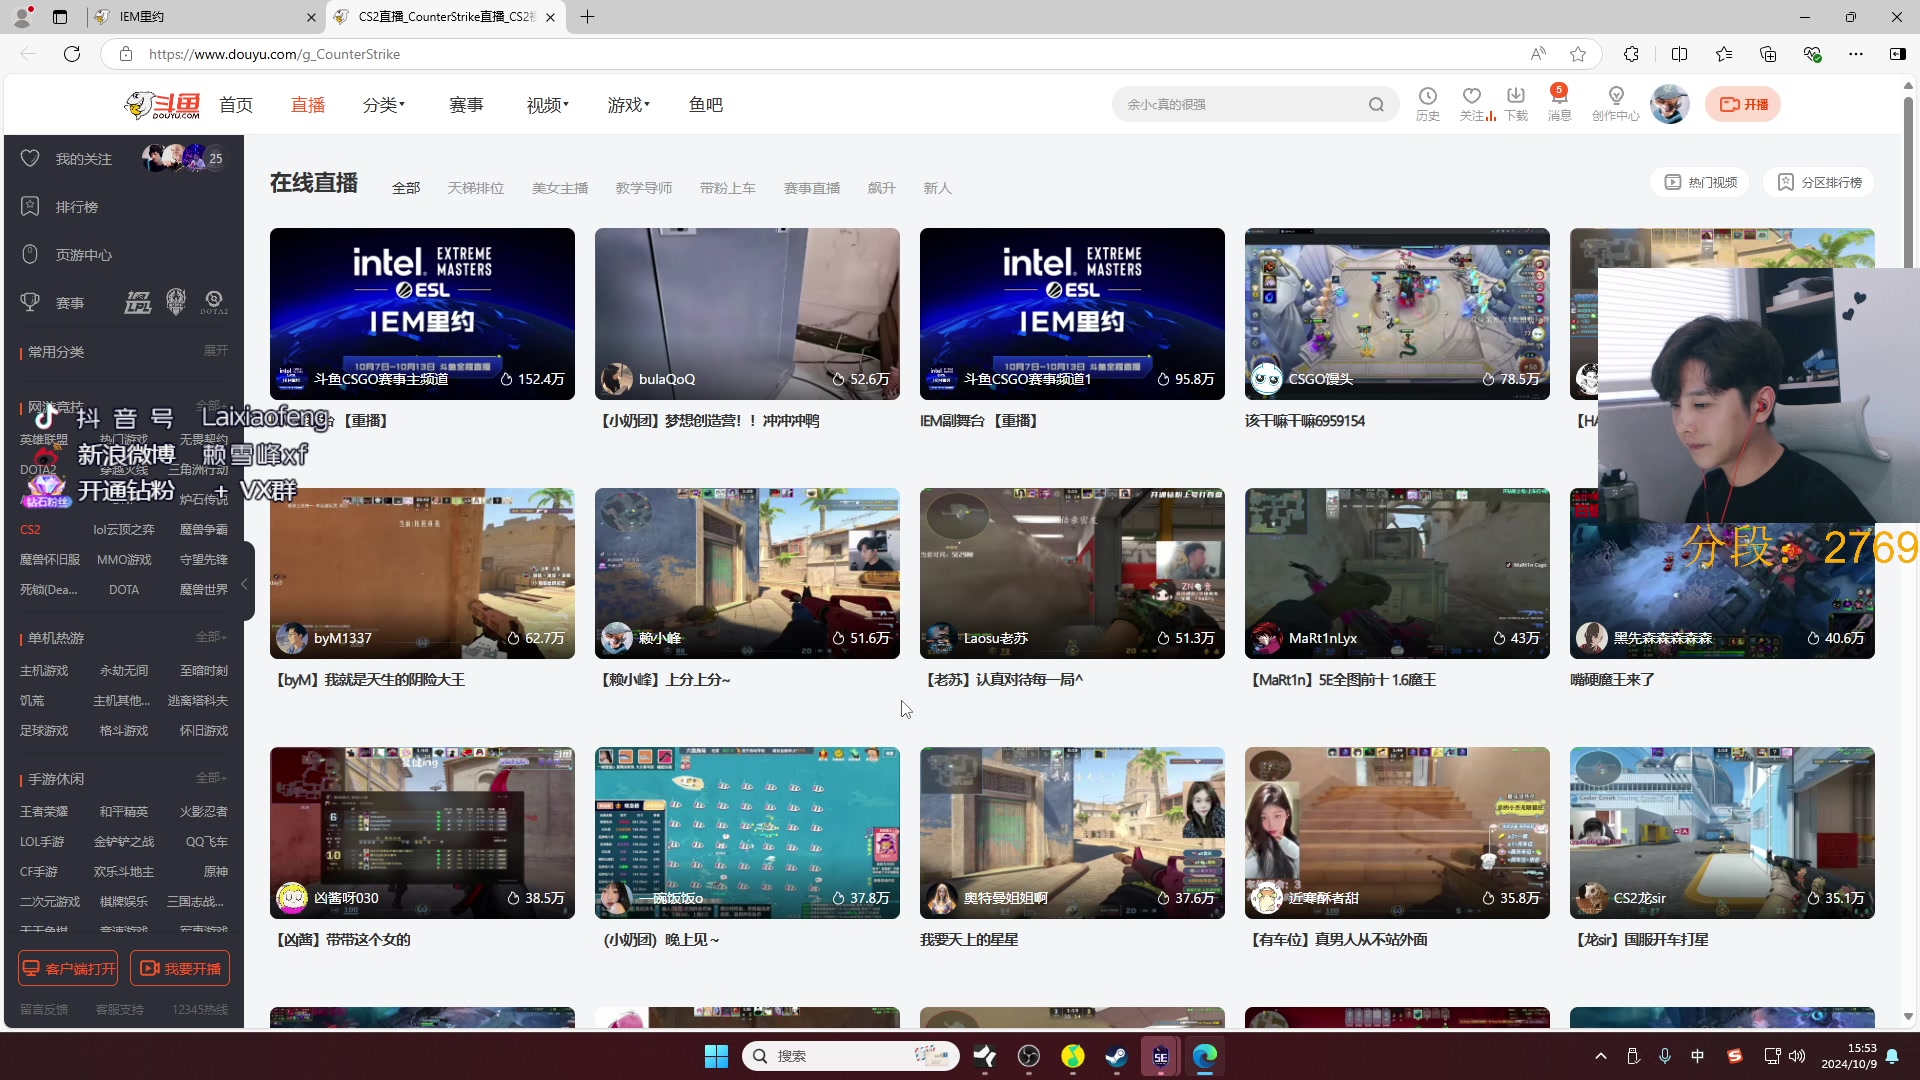Screen dimensions: 1920x1080
Task: Open the browser read aloud icon
Action: click(x=1538, y=54)
